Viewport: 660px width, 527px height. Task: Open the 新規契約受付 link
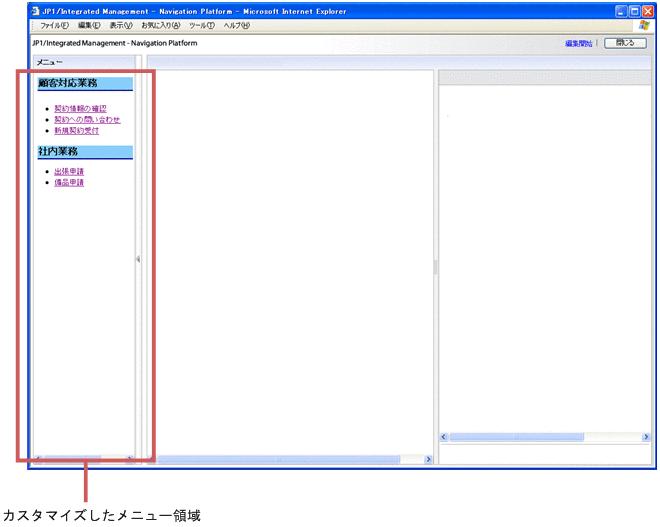coord(77,130)
